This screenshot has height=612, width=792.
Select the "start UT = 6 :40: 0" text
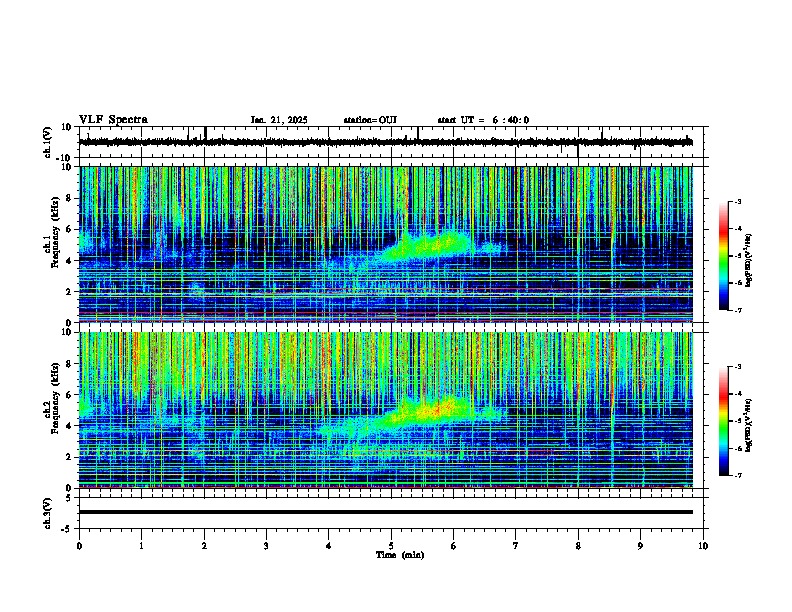pyautogui.click(x=483, y=120)
